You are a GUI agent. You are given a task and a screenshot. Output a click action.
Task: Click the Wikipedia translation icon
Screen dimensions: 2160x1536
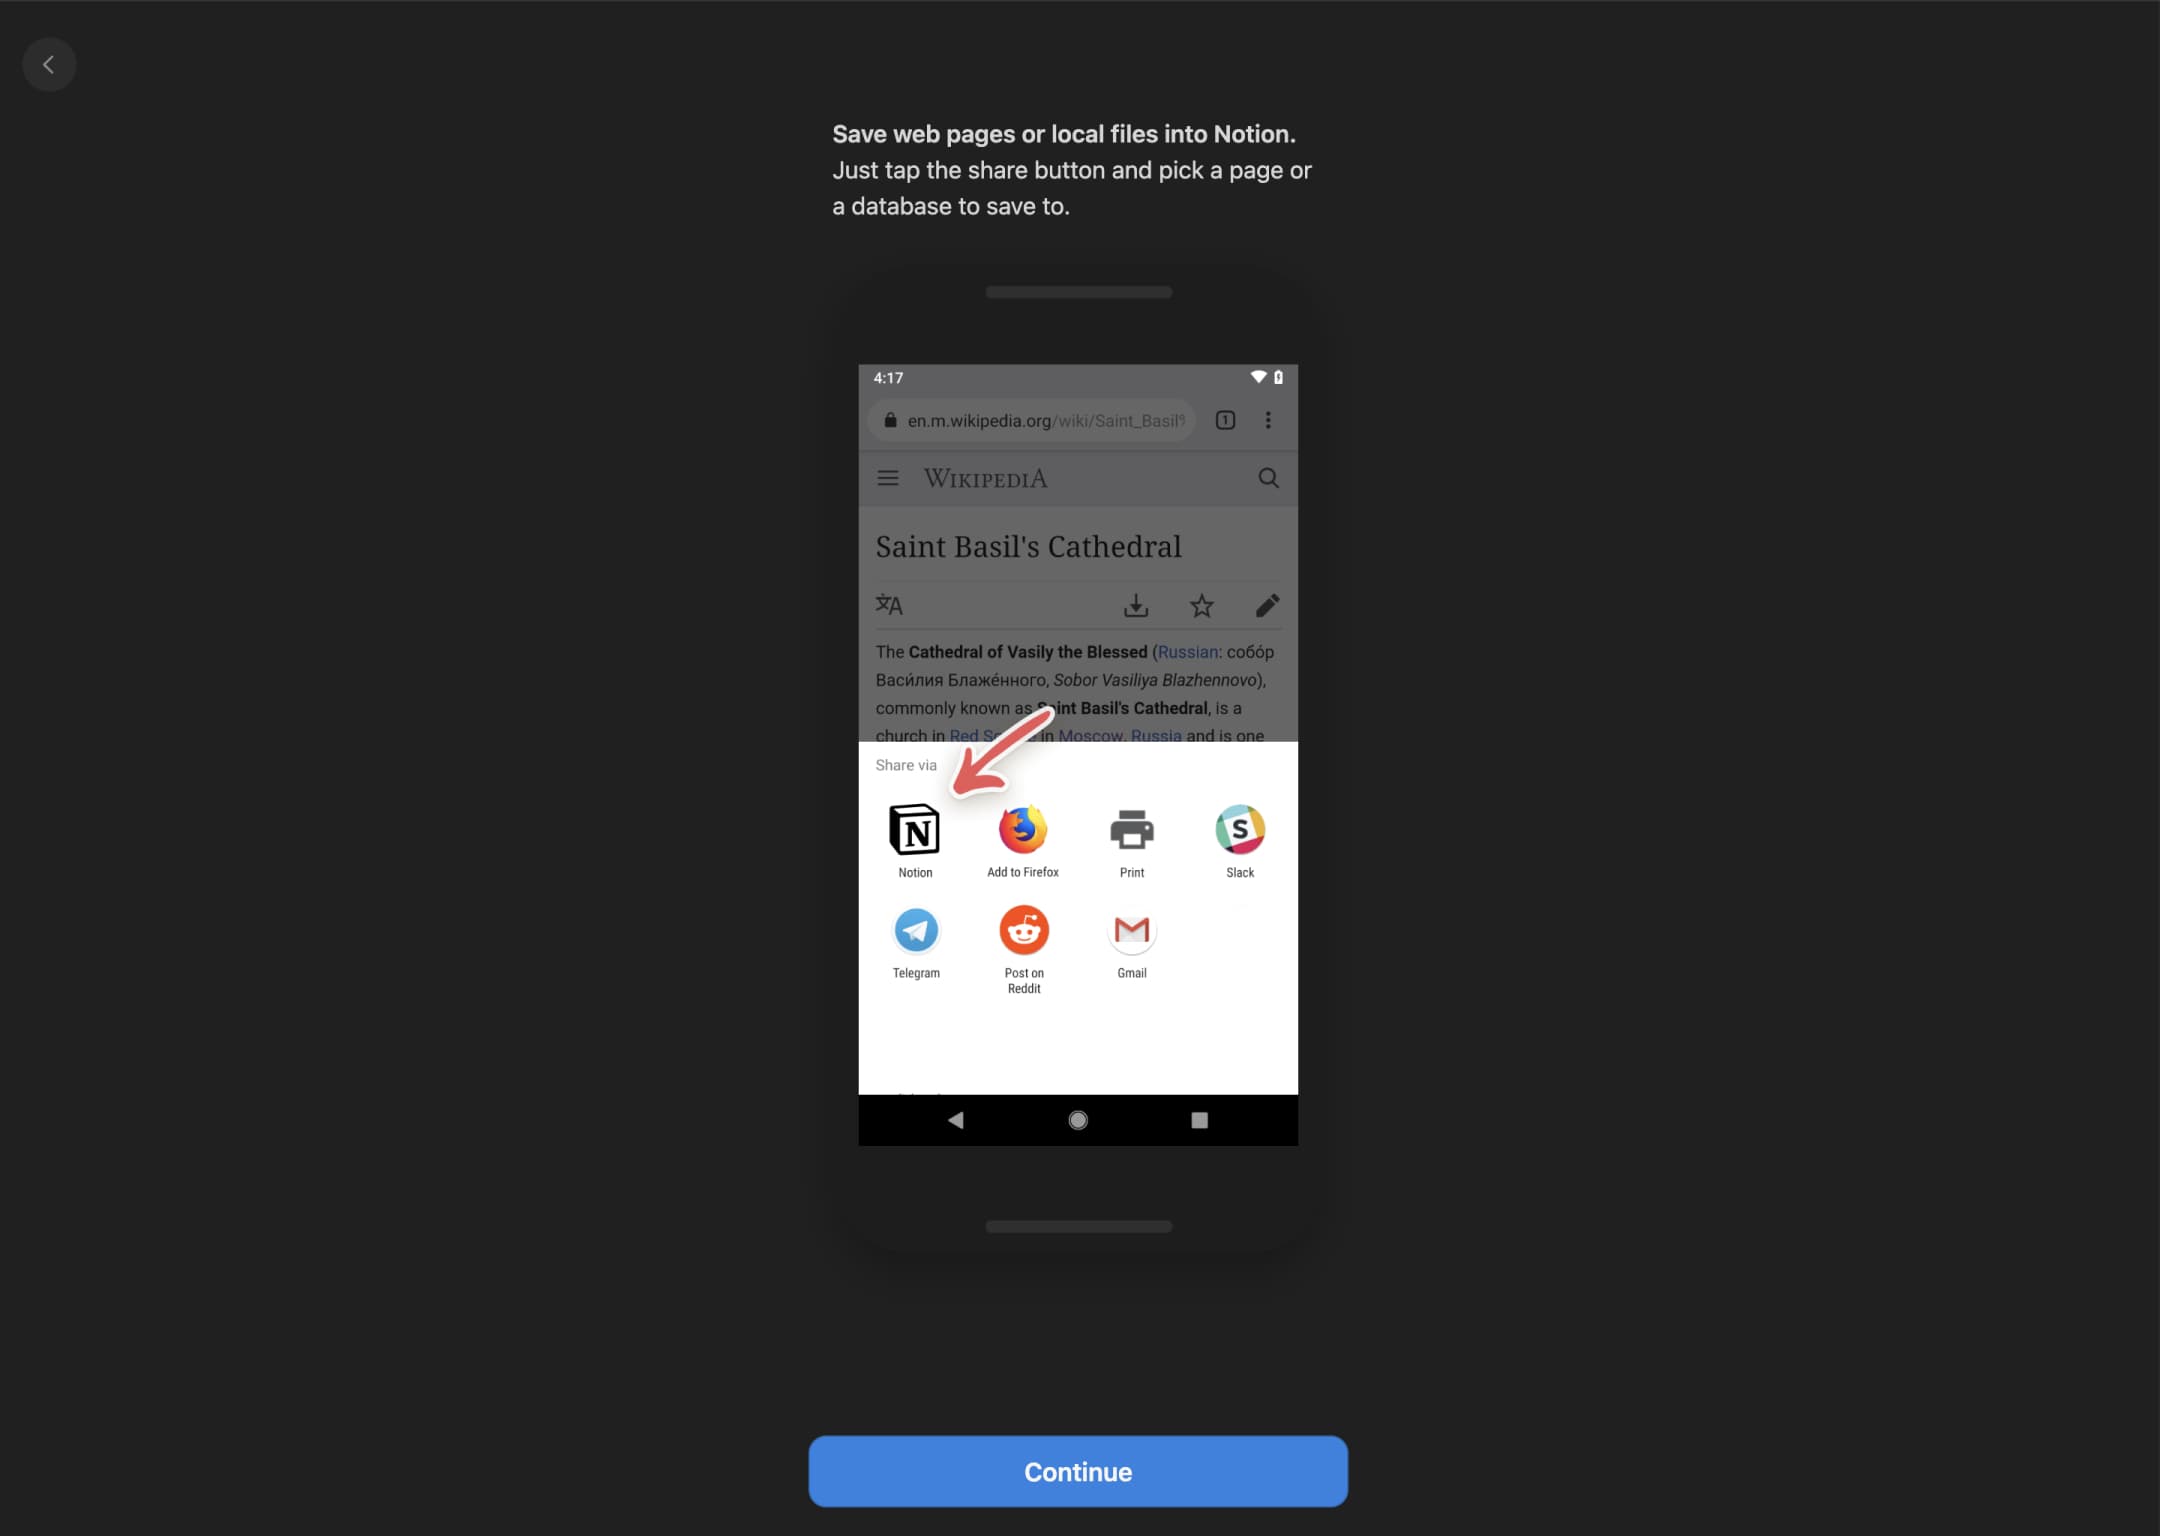pos(889,605)
